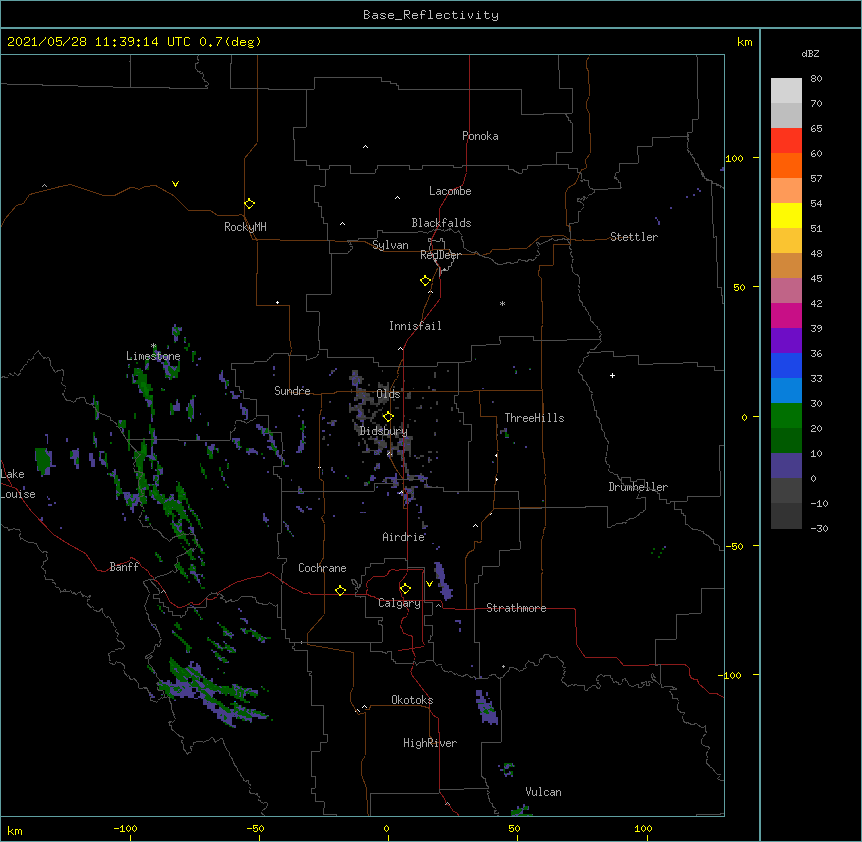Click the white asterisk marker above Limestone
The image size is (862, 842).
pyautogui.click(x=153, y=346)
